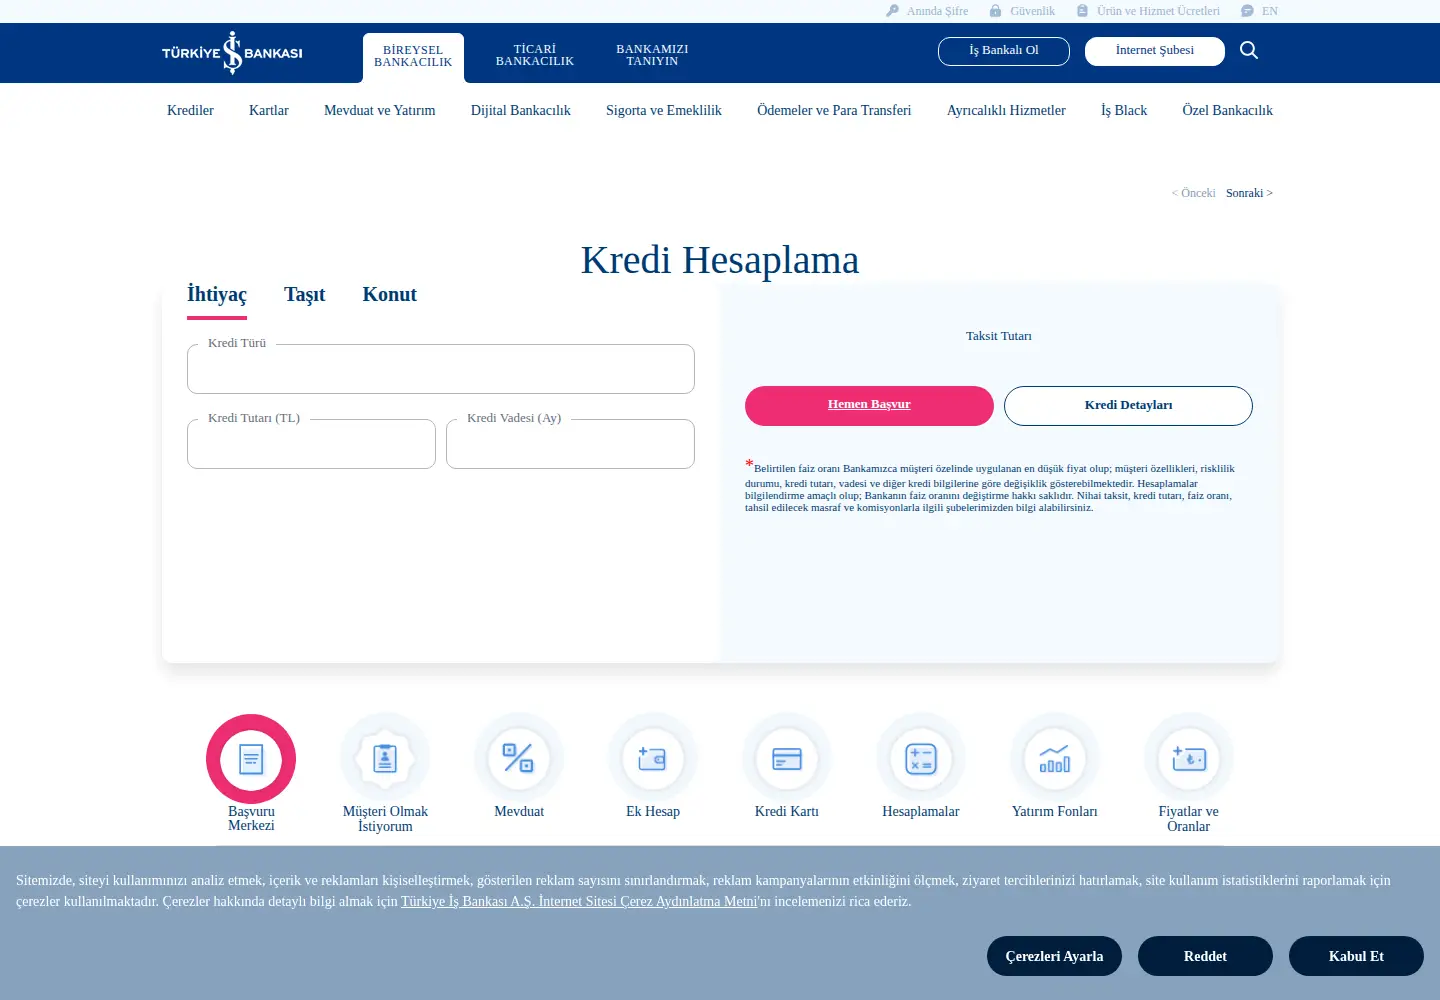This screenshot has width=1440, height=1000.
Task: Open Kredi Kartı icon
Action: [787, 759]
